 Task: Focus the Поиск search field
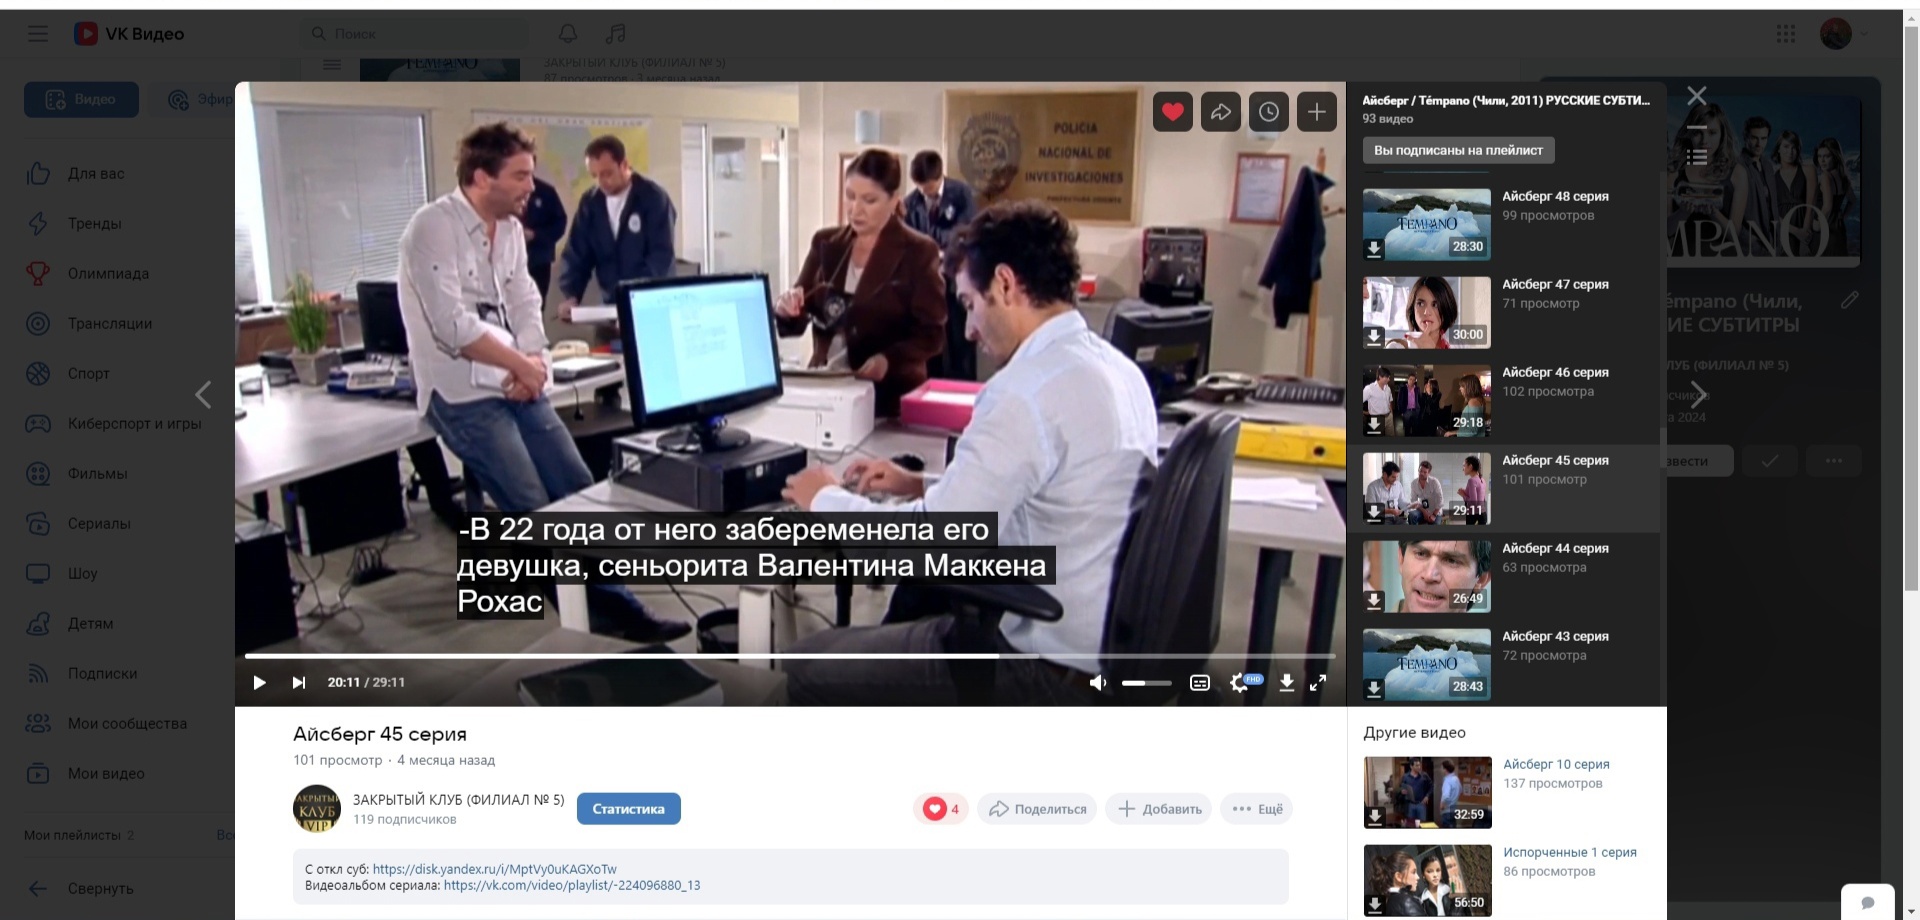[x=414, y=34]
